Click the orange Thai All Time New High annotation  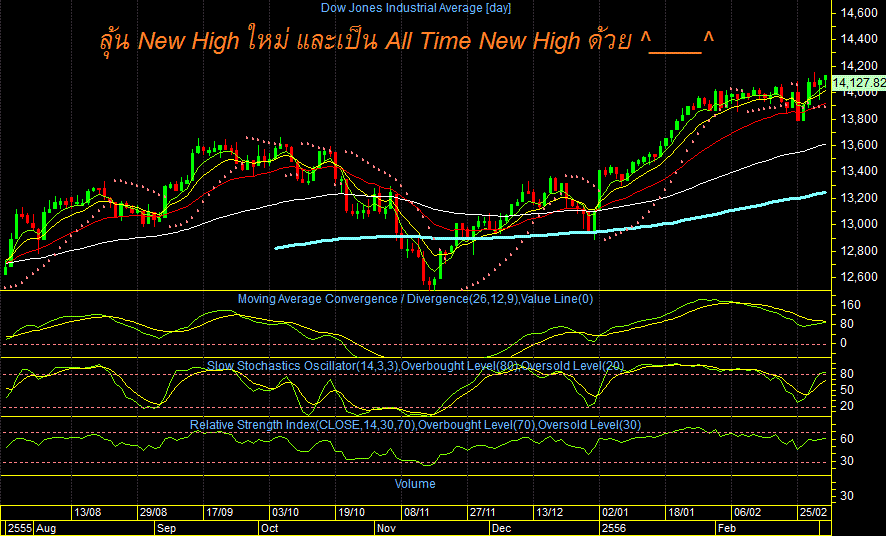[406, 41]
